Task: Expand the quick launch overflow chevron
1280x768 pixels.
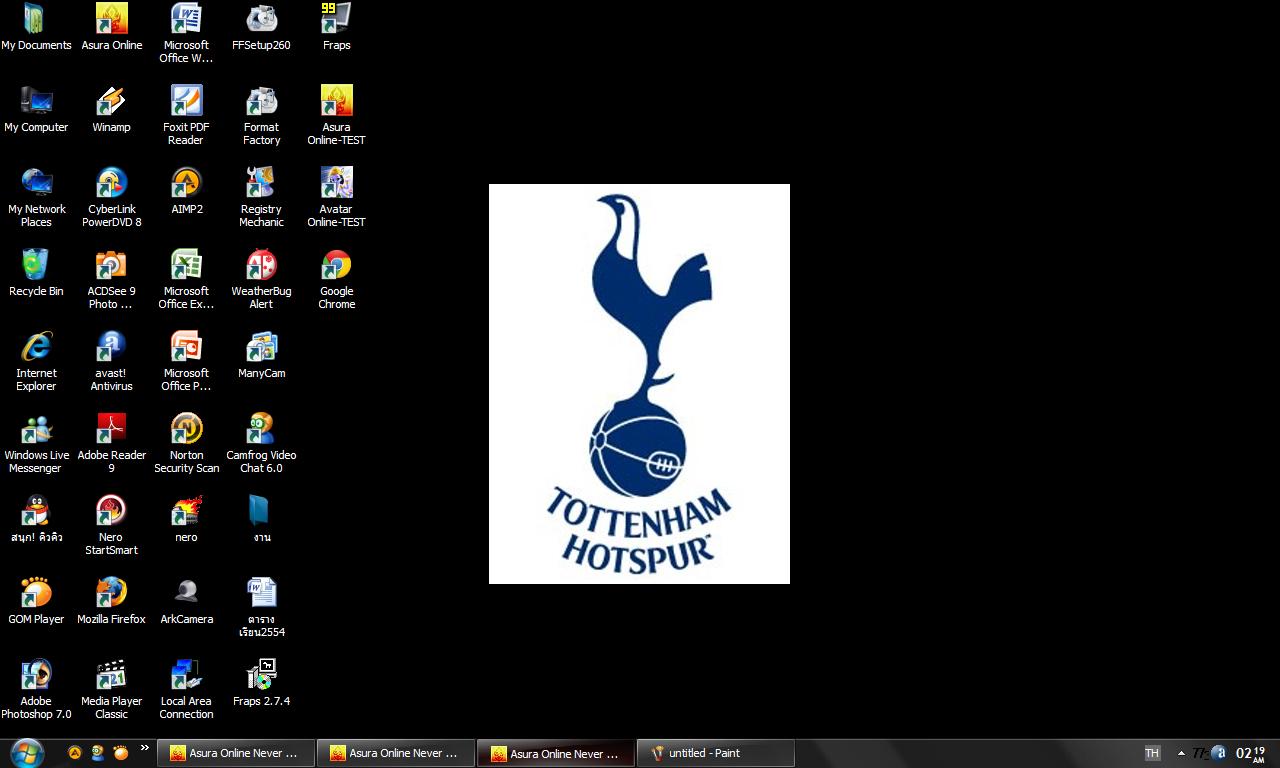Action: click(x=144, y=748)
